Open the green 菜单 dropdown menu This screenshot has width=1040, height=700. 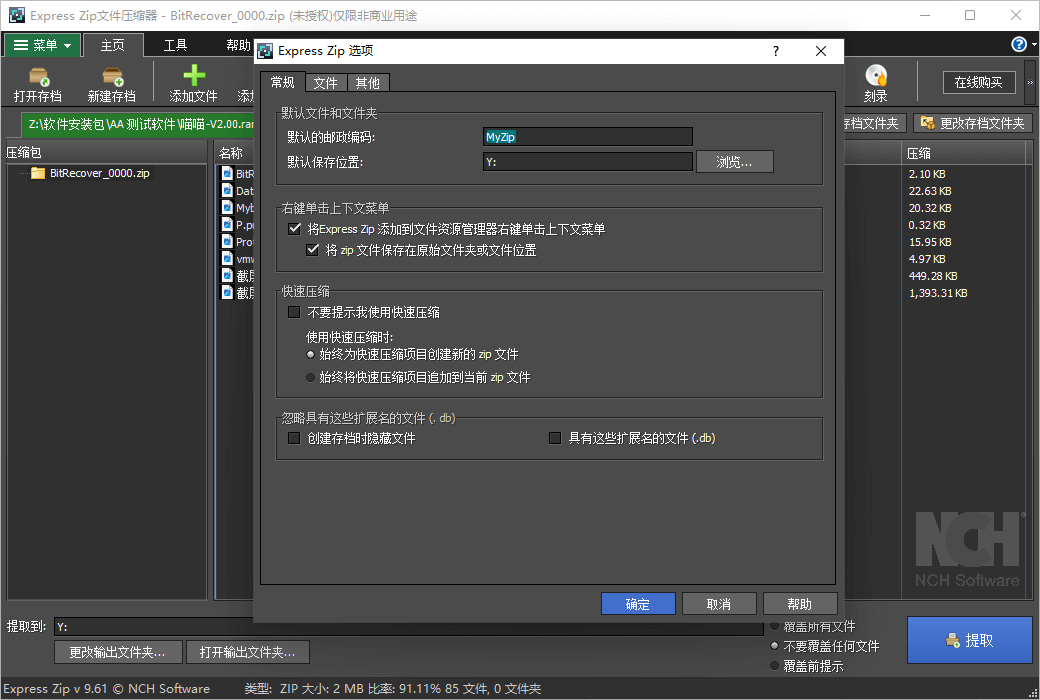click(42, 45)
